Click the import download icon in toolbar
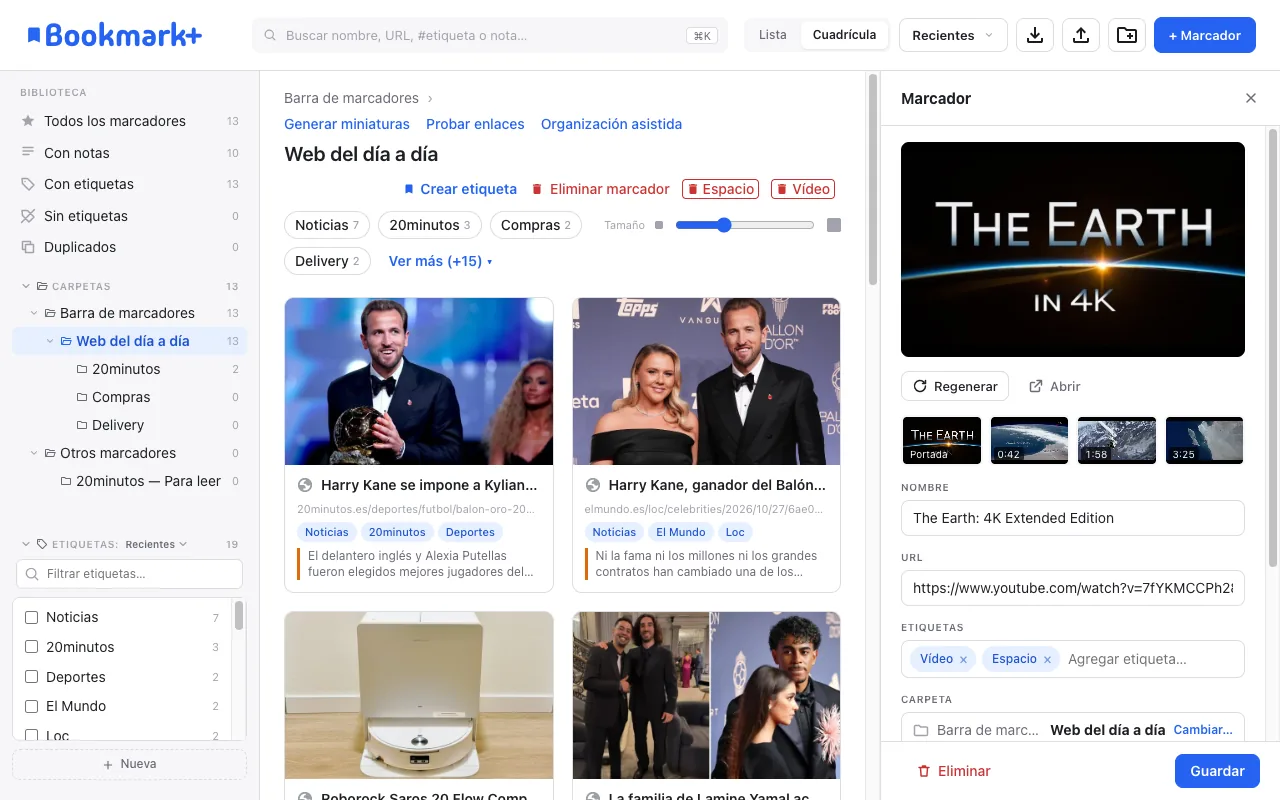 pos(1035,35)
